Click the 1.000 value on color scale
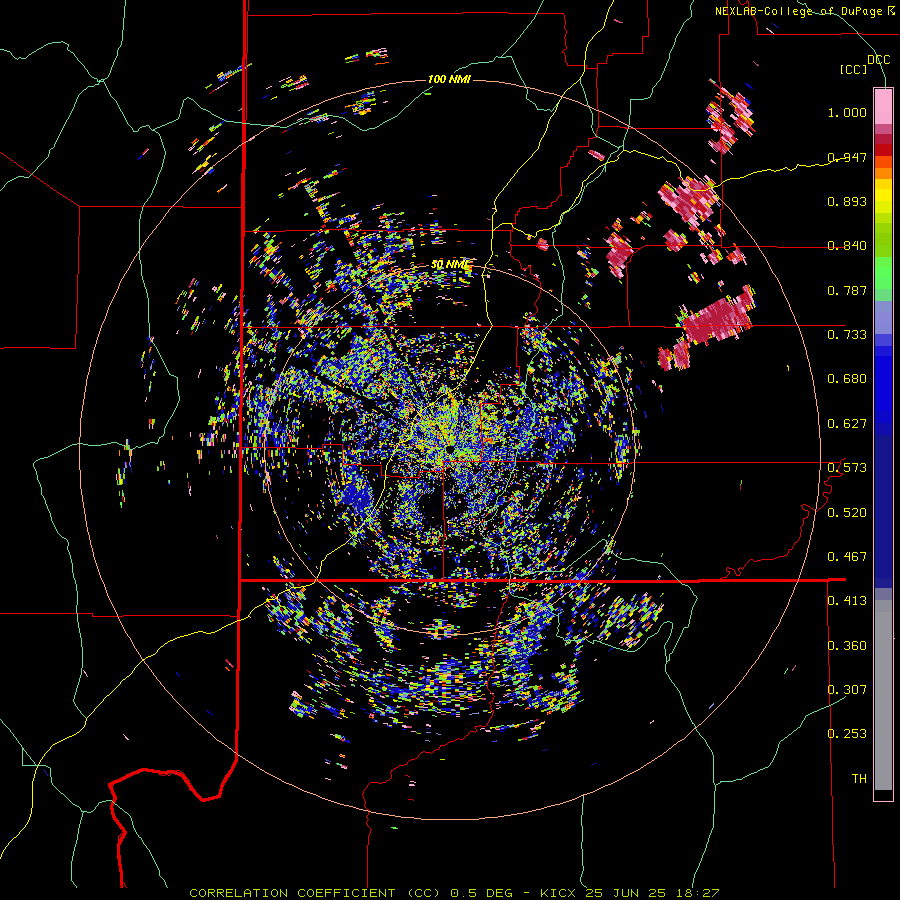 [x=847, y=112]
